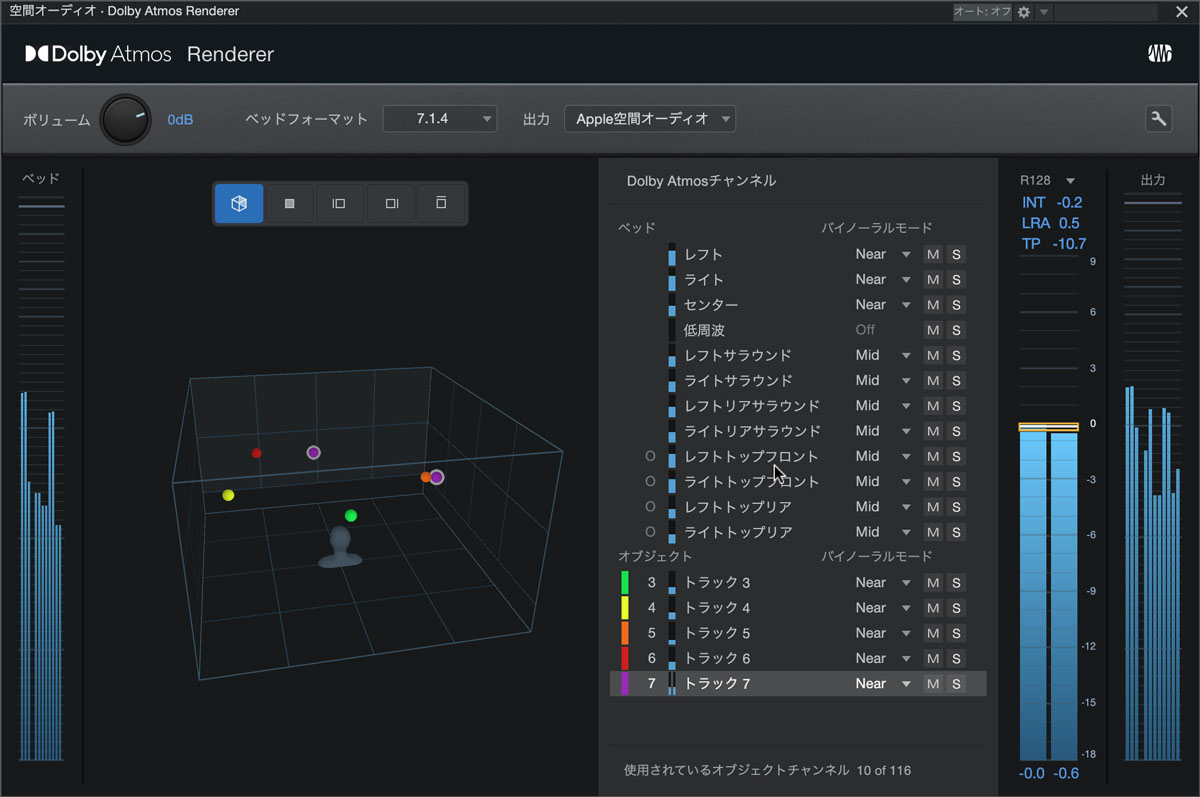Screen dimensions: 1200x797
Task: Mute トラック 7 object
Action: [x=933, y=684]
